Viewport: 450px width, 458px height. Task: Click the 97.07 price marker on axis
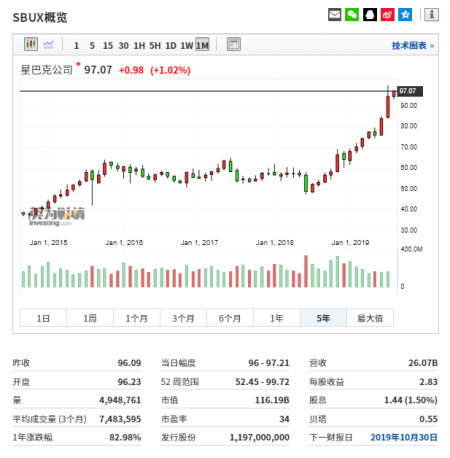click(410, 91)
